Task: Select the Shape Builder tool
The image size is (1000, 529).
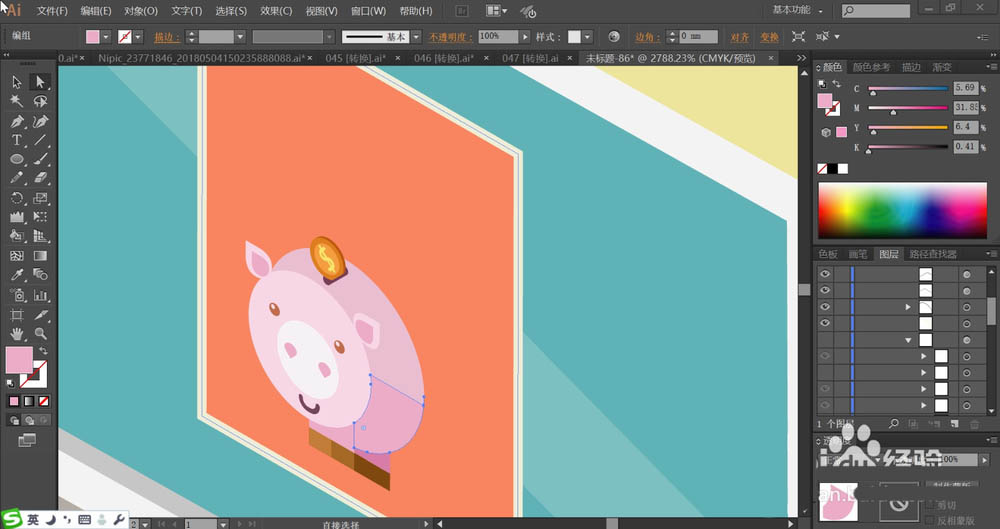Action: pyautogui.click(x=17, y=236)
